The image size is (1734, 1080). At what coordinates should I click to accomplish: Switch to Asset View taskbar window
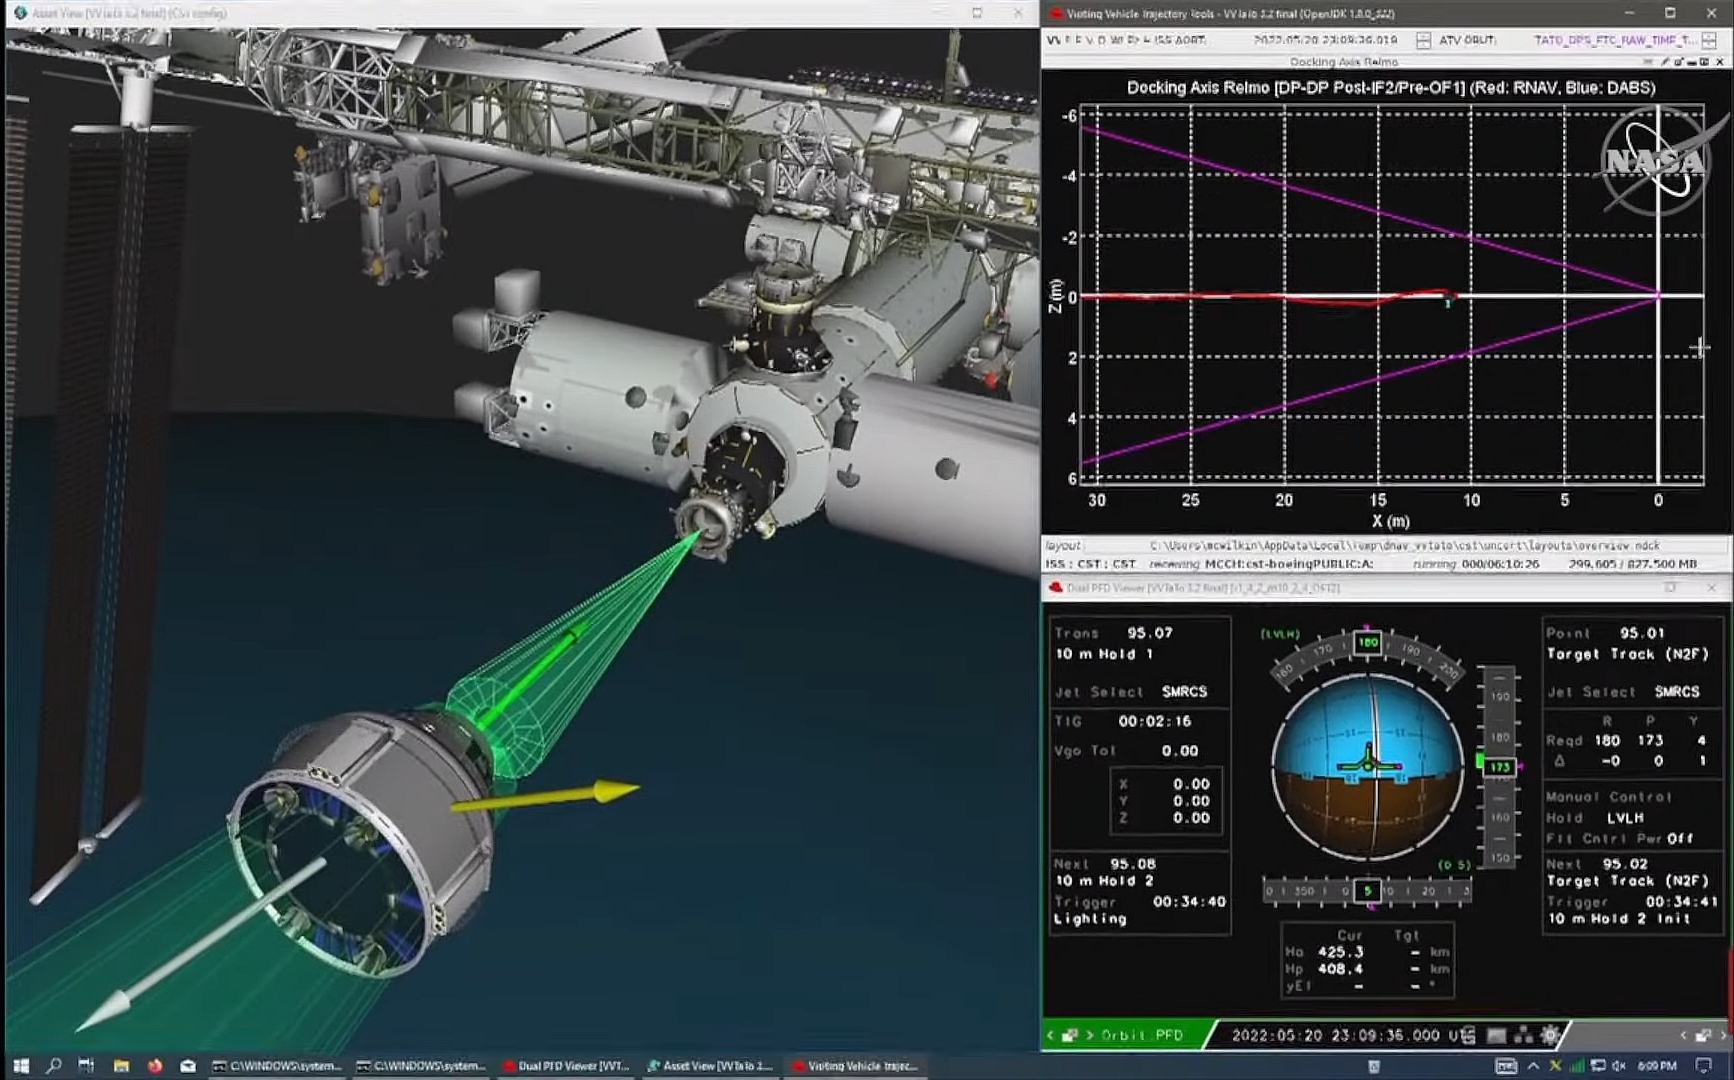(x=710, y=1066)
